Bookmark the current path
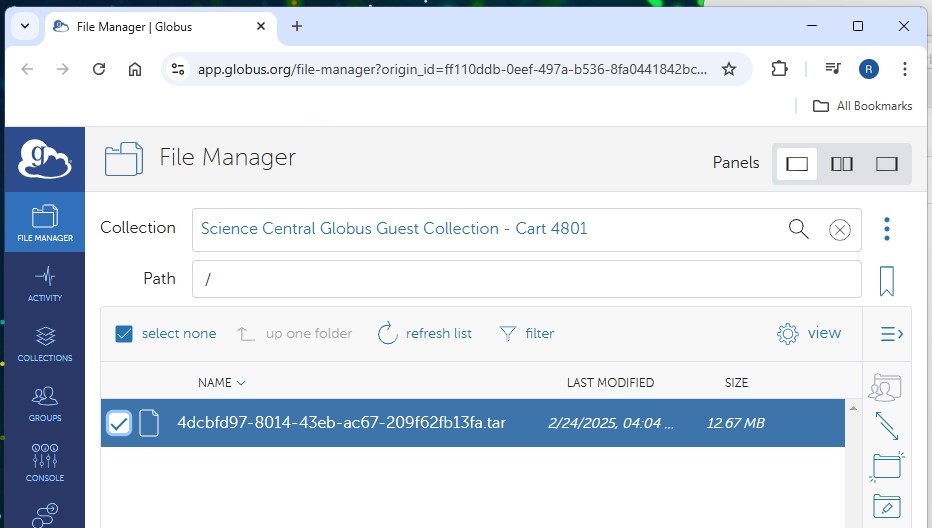932x528 pixels. pos(886,281)
